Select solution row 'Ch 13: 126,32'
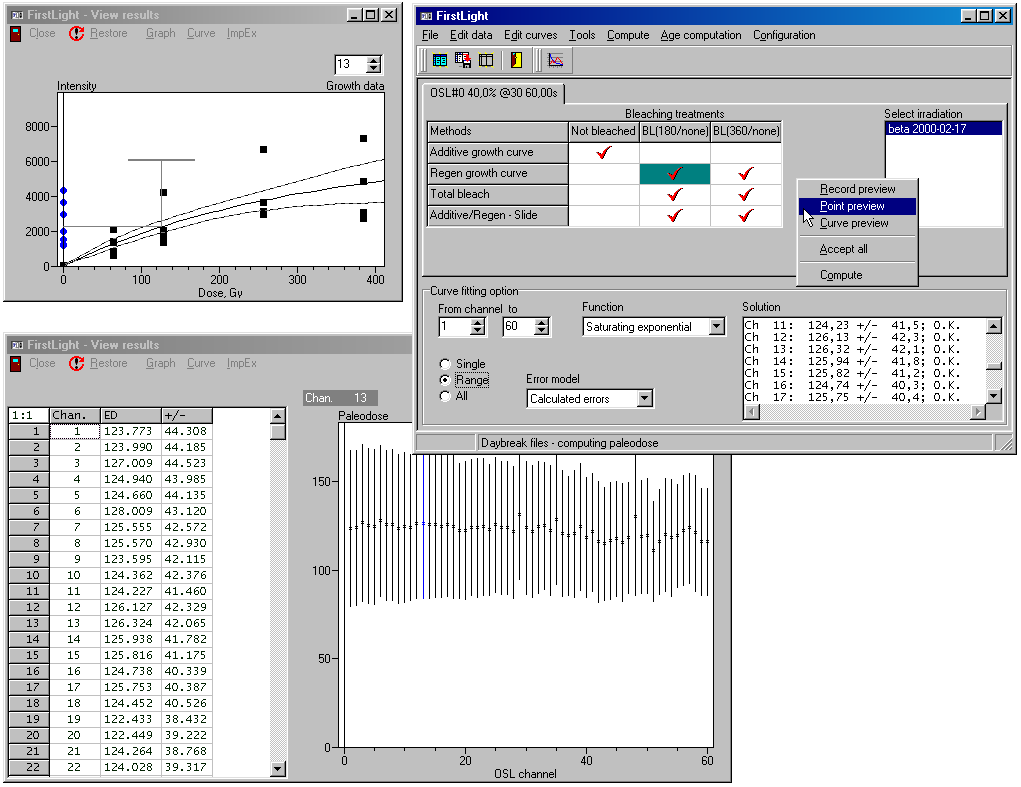Screen dimensions: 1021x787 point(852,349)
